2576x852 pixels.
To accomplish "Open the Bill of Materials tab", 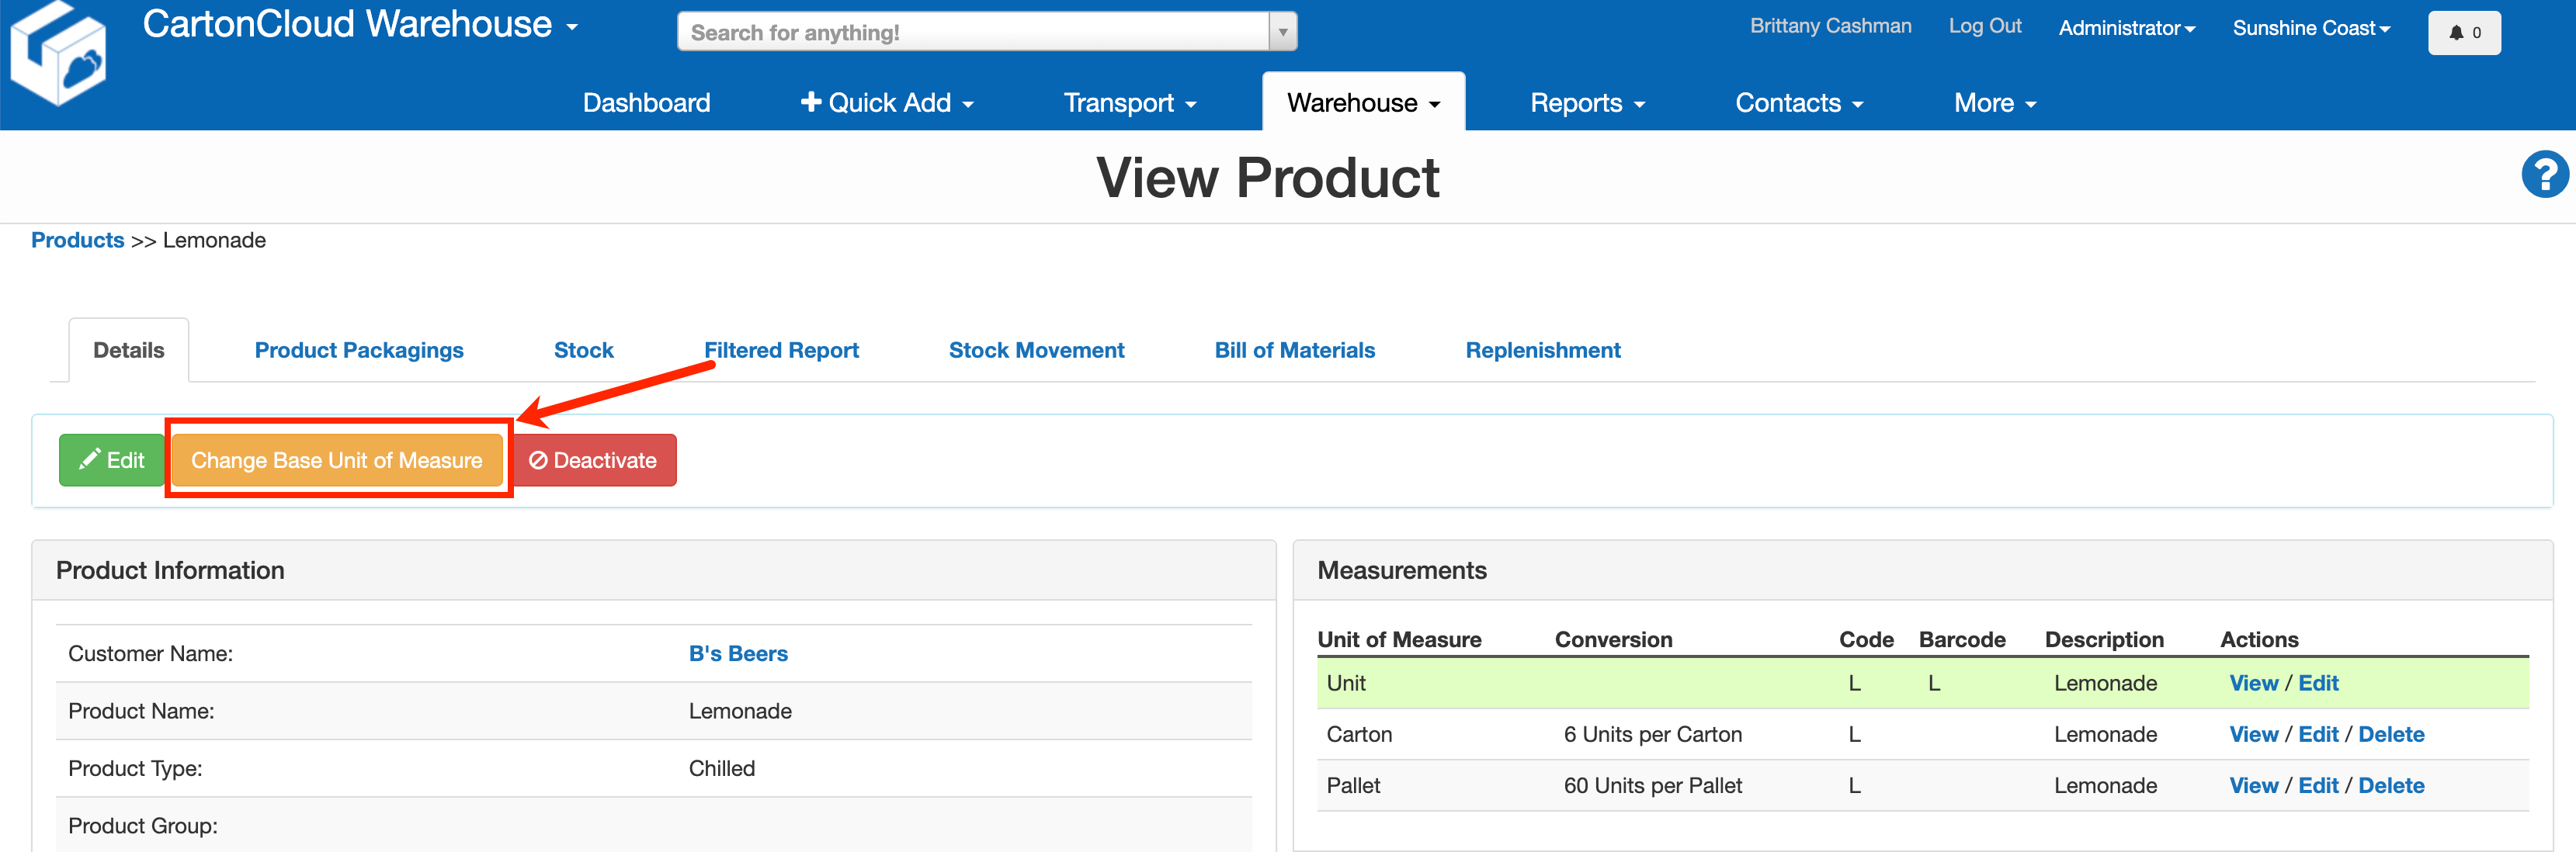I will coord(1294,349).
